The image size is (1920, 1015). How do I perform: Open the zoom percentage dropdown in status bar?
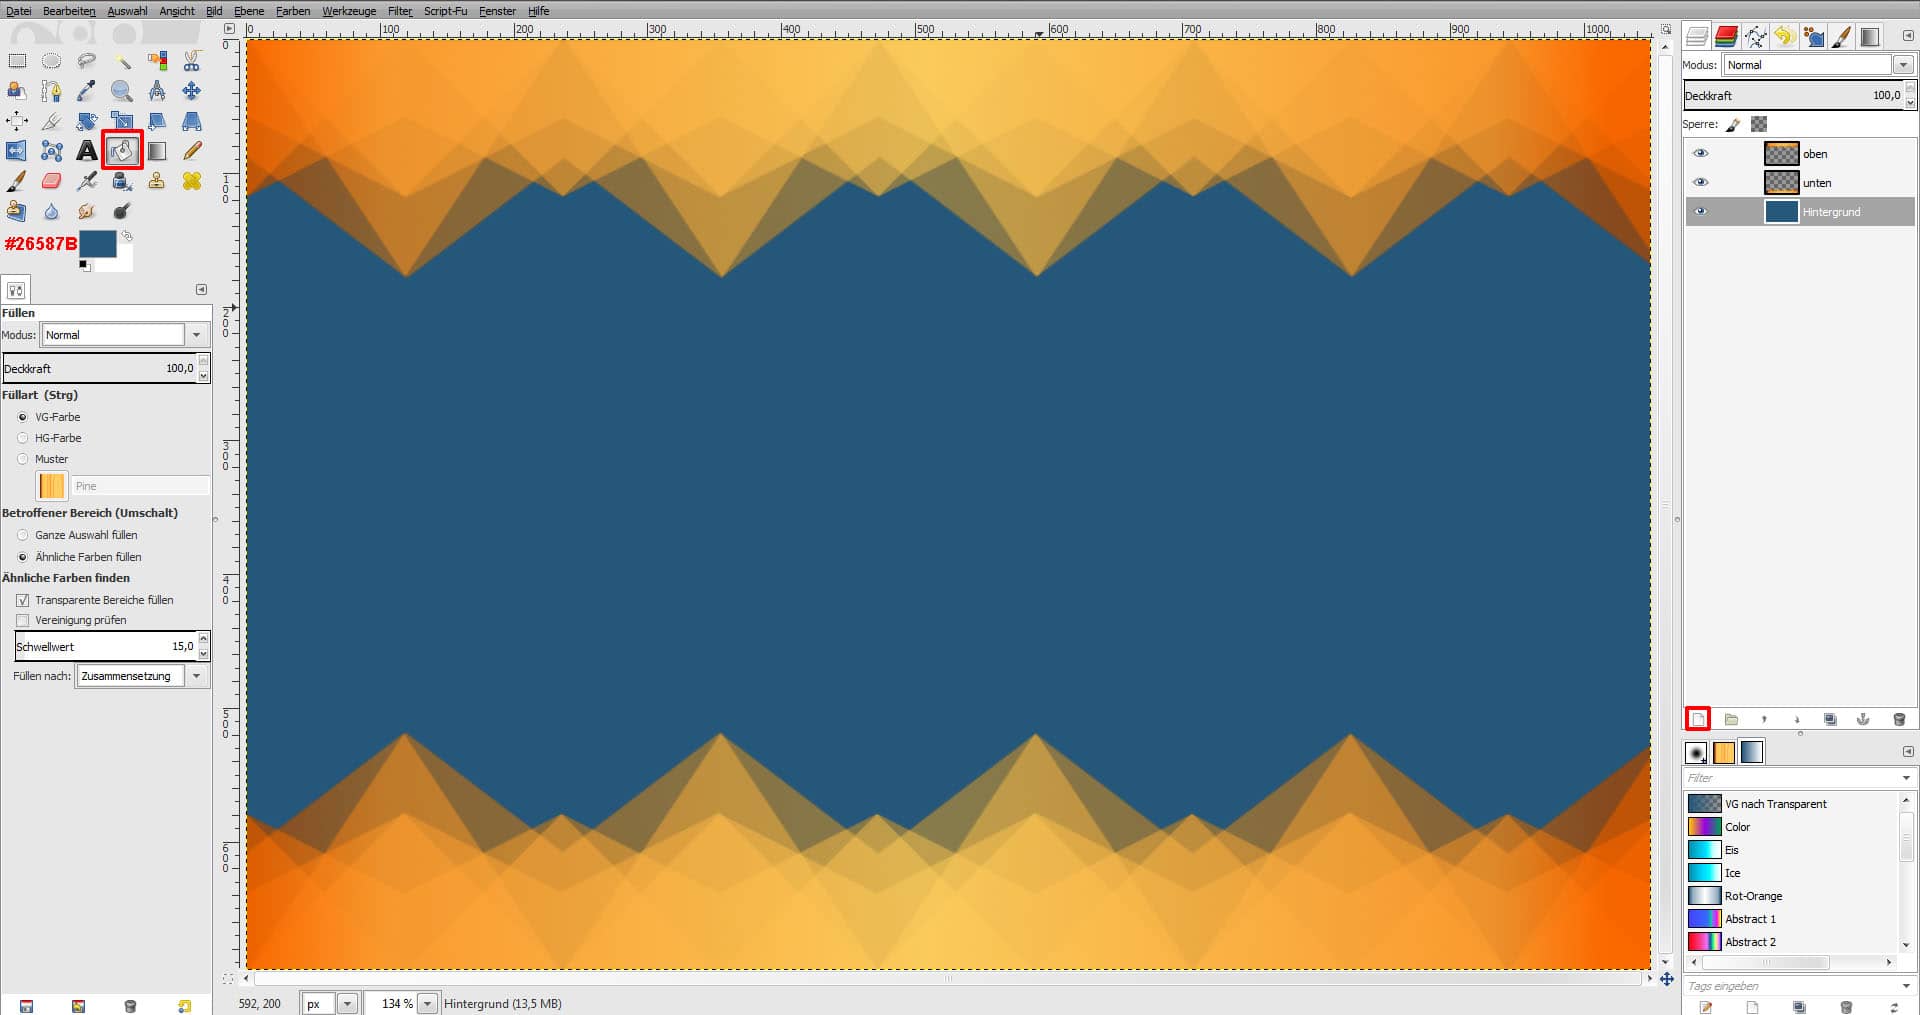coord(428,1003)
